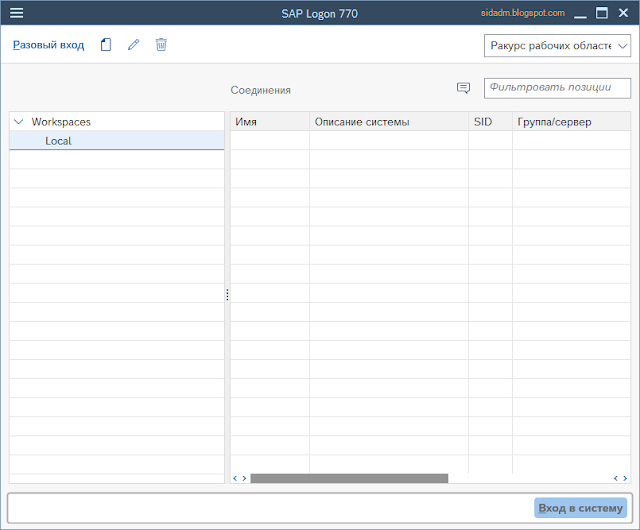This screenshot has height=530, width=640.
Task: Close the SAP Logon 770 window
Action: 623,13
